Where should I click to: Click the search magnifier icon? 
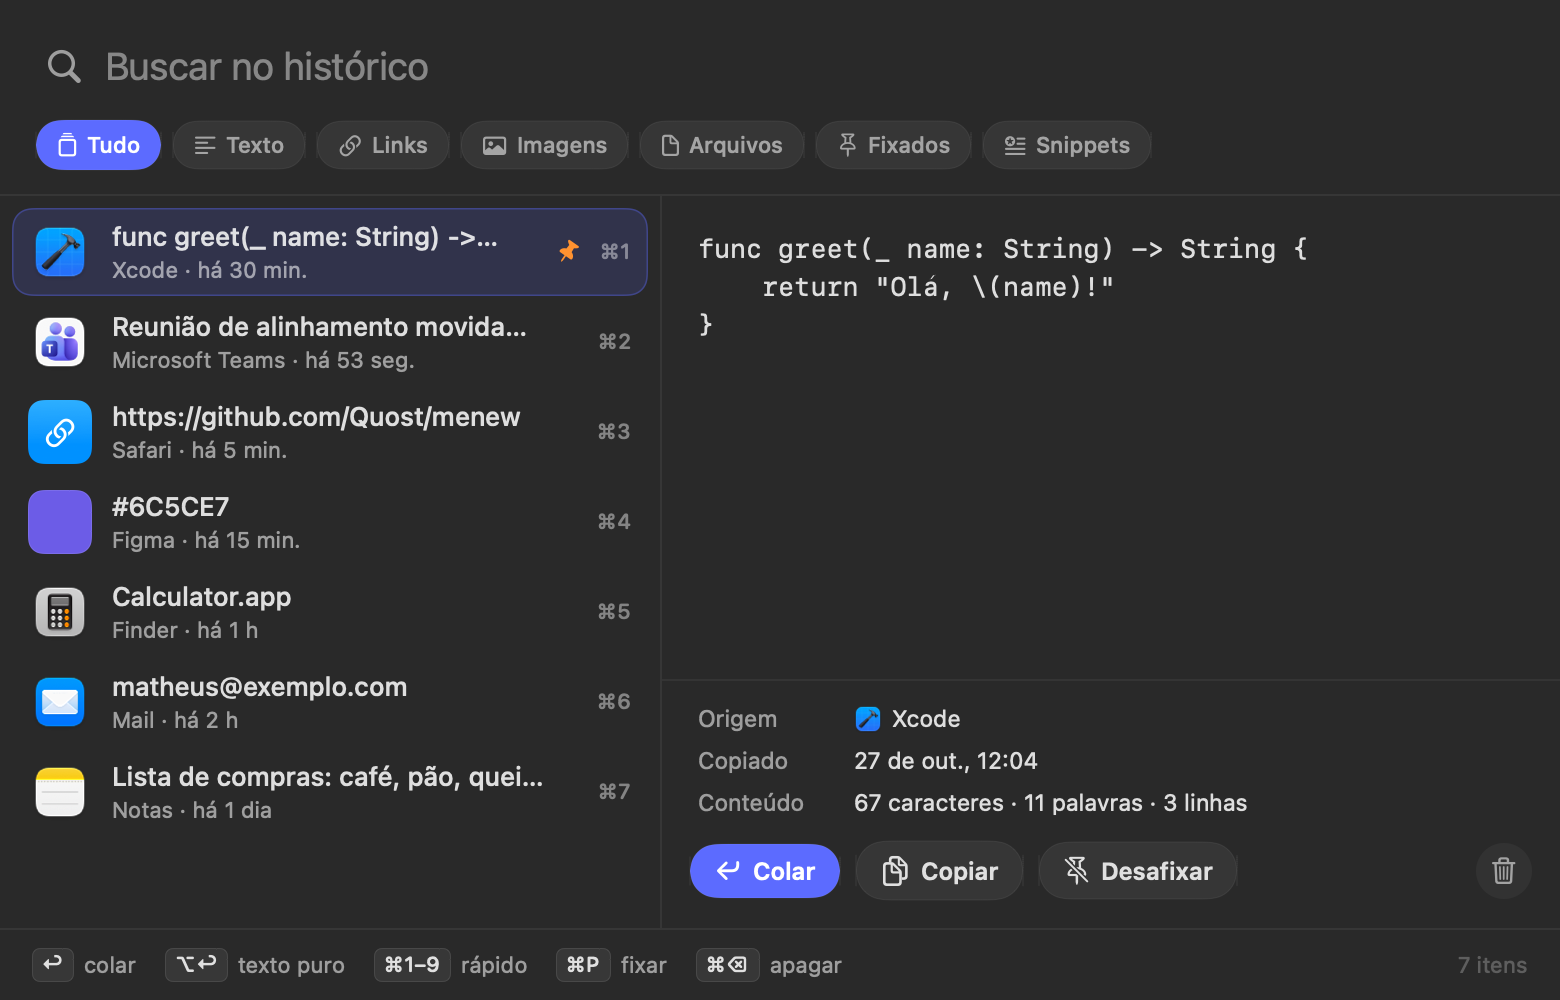tap(64, 66)
